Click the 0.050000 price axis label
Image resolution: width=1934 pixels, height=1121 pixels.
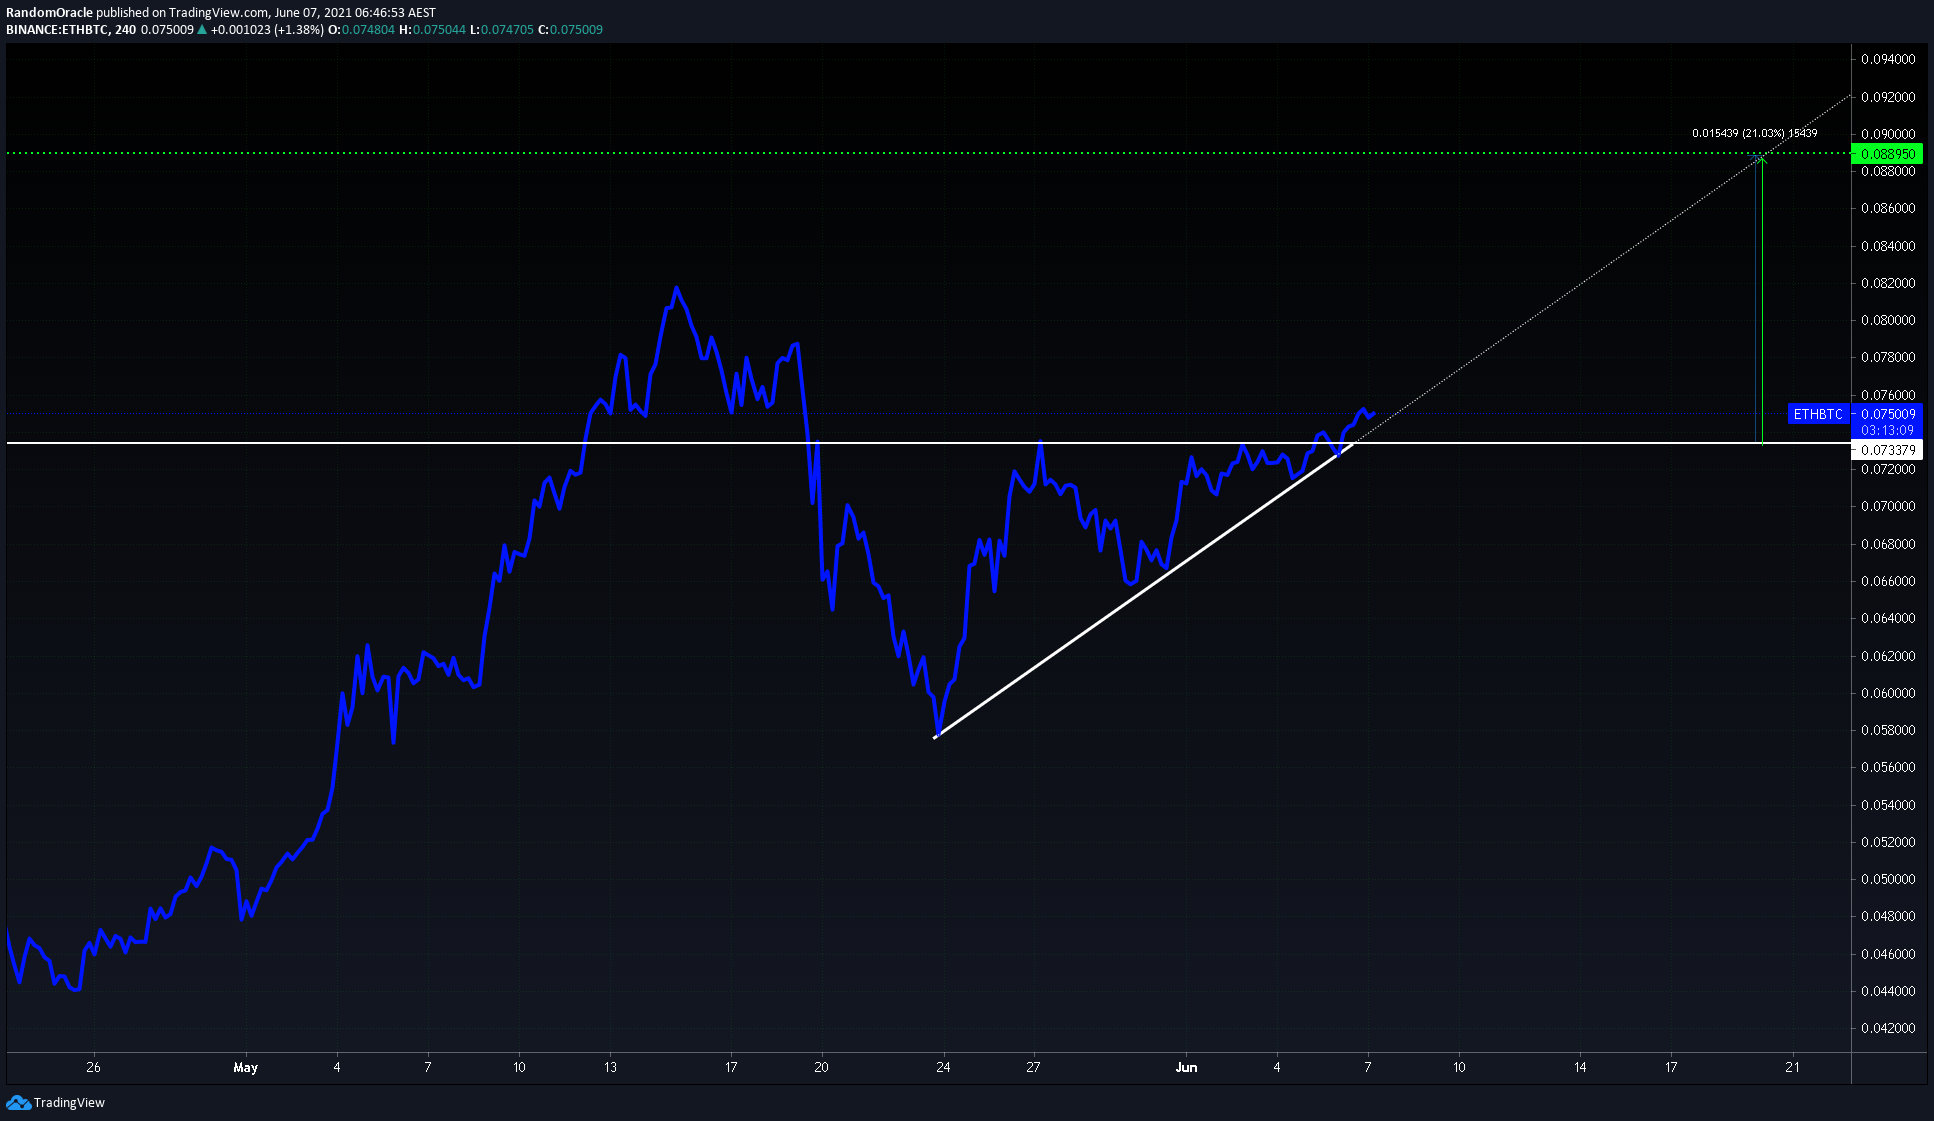[x=1888, y=879]
